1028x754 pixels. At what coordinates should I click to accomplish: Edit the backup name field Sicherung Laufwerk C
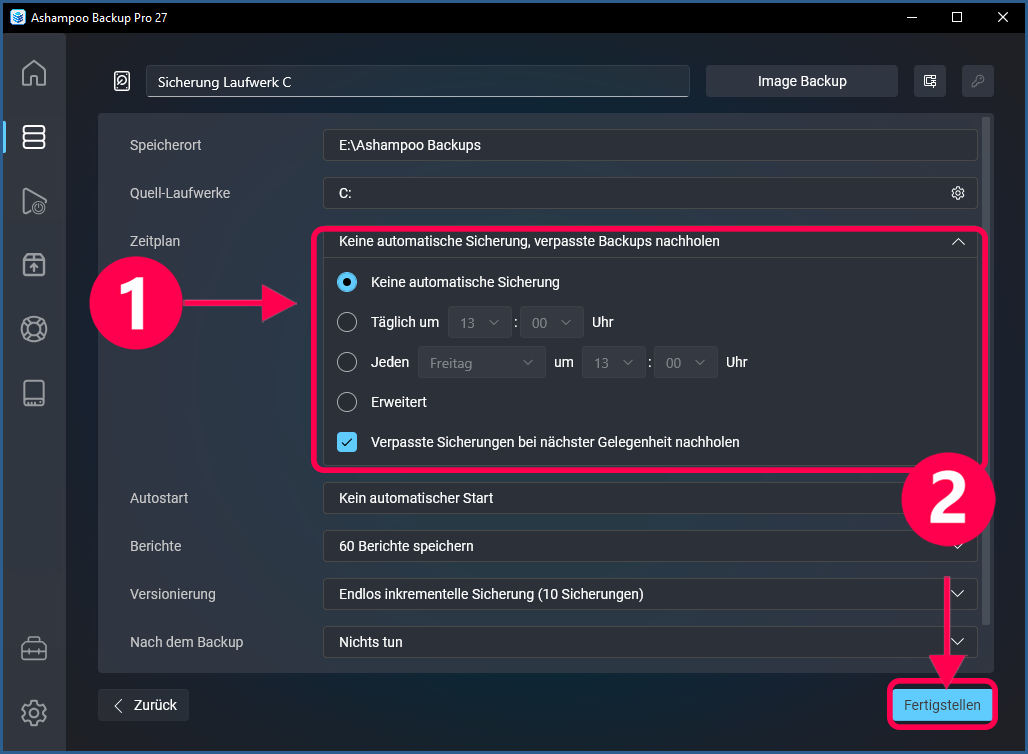pyautogui.click(x=418, y=81)
